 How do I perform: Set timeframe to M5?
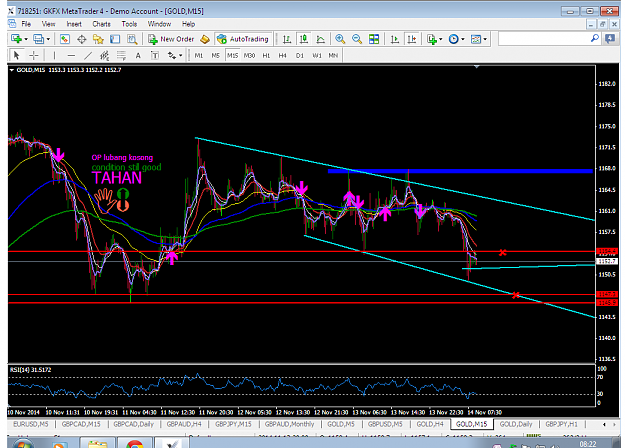pyautogui.click(x=215, y=55)
